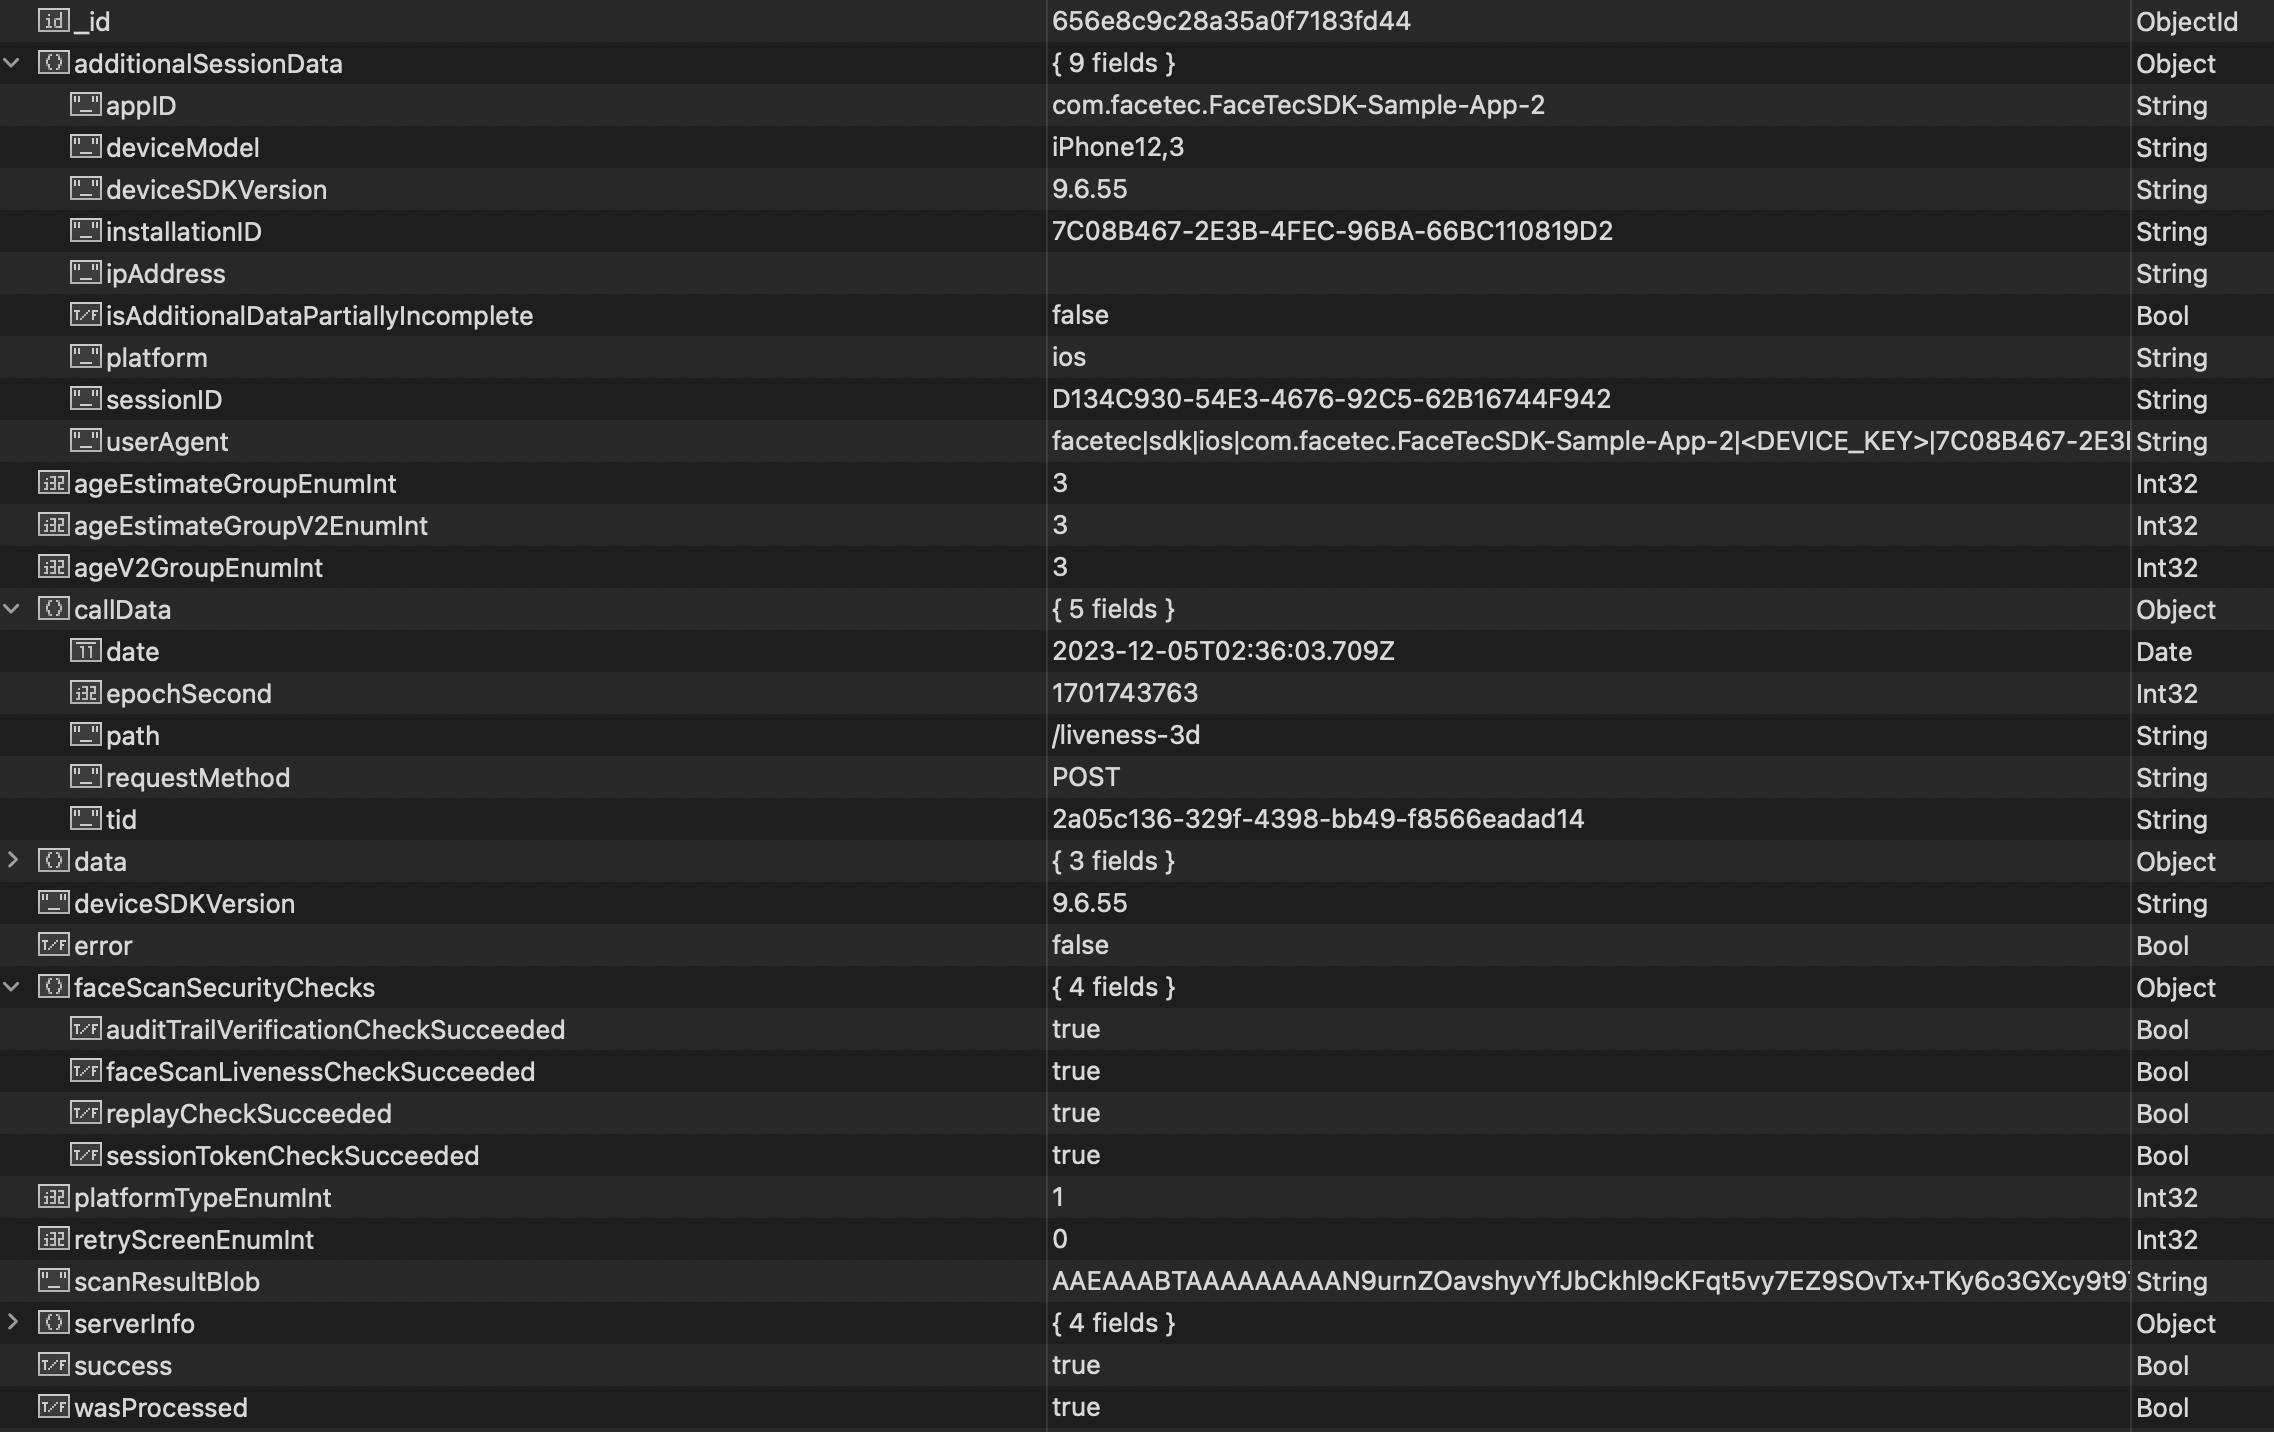This screenshot has width=2274, height=1432.
Task: Click the ObjectId type icon beside _id
Action: 55,21
